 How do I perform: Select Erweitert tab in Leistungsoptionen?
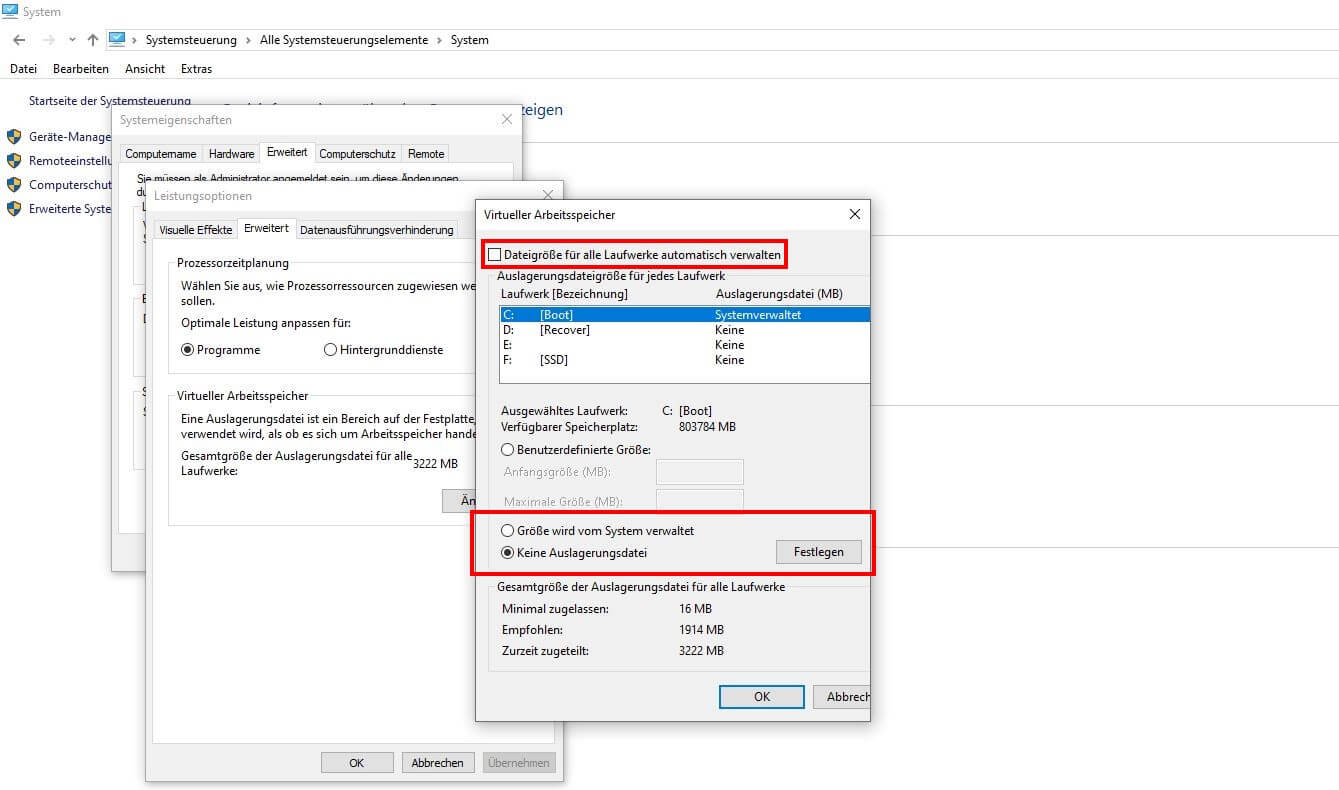click(x=267, y=228)
